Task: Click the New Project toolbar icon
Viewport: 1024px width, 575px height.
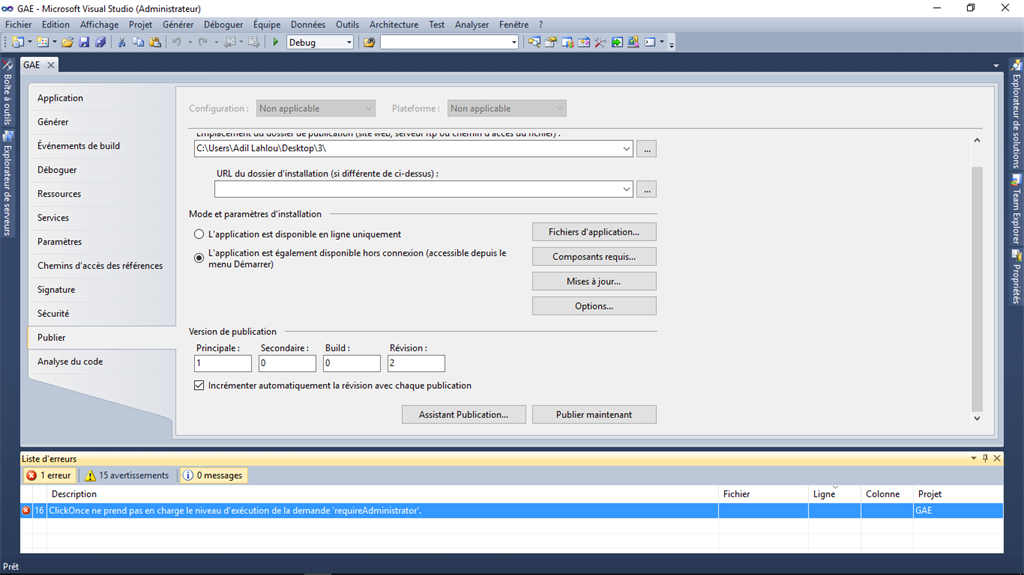Action: click(18, 42)
